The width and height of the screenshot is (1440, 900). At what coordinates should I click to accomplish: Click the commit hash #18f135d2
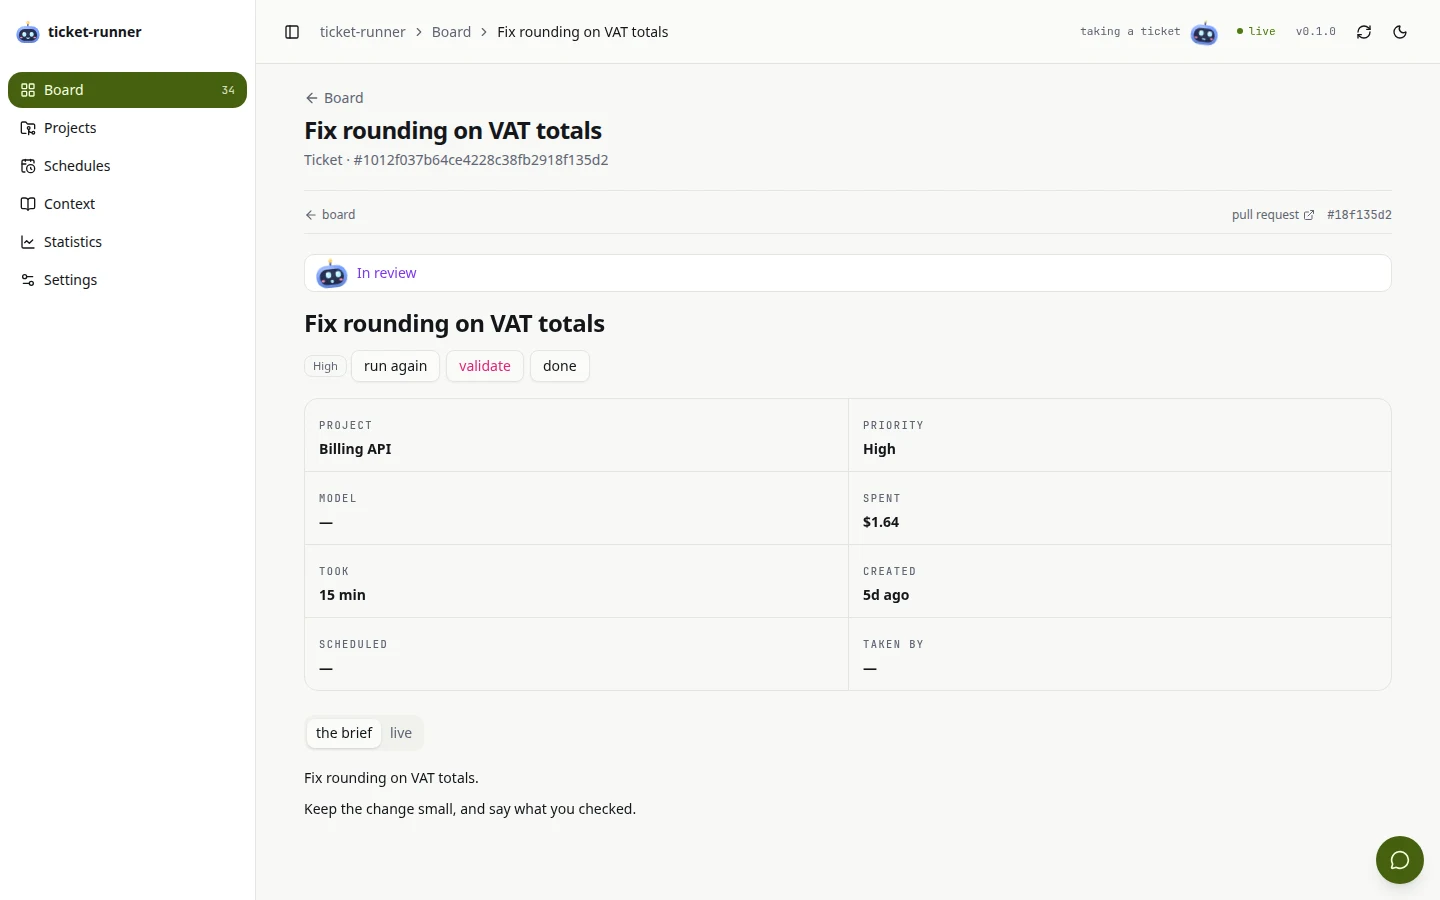(x=1359, y=215)
